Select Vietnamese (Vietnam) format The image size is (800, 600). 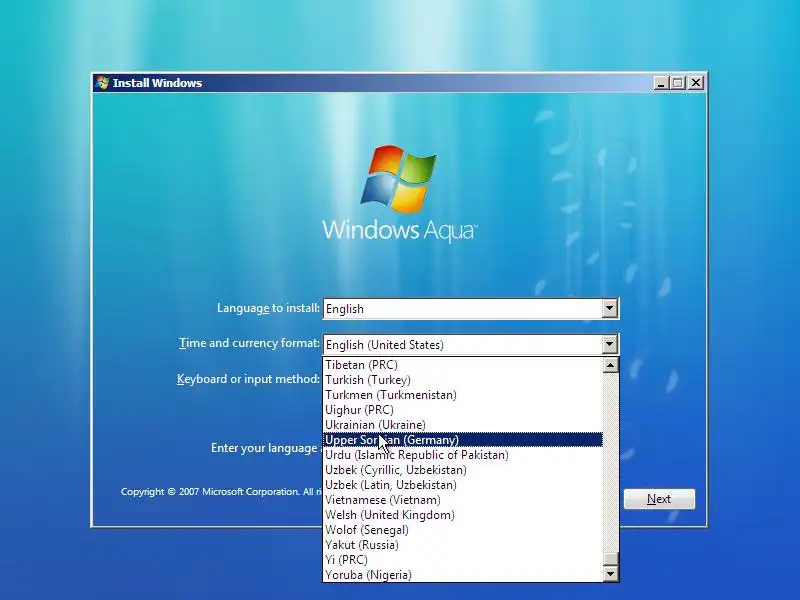tap(463, 500)
